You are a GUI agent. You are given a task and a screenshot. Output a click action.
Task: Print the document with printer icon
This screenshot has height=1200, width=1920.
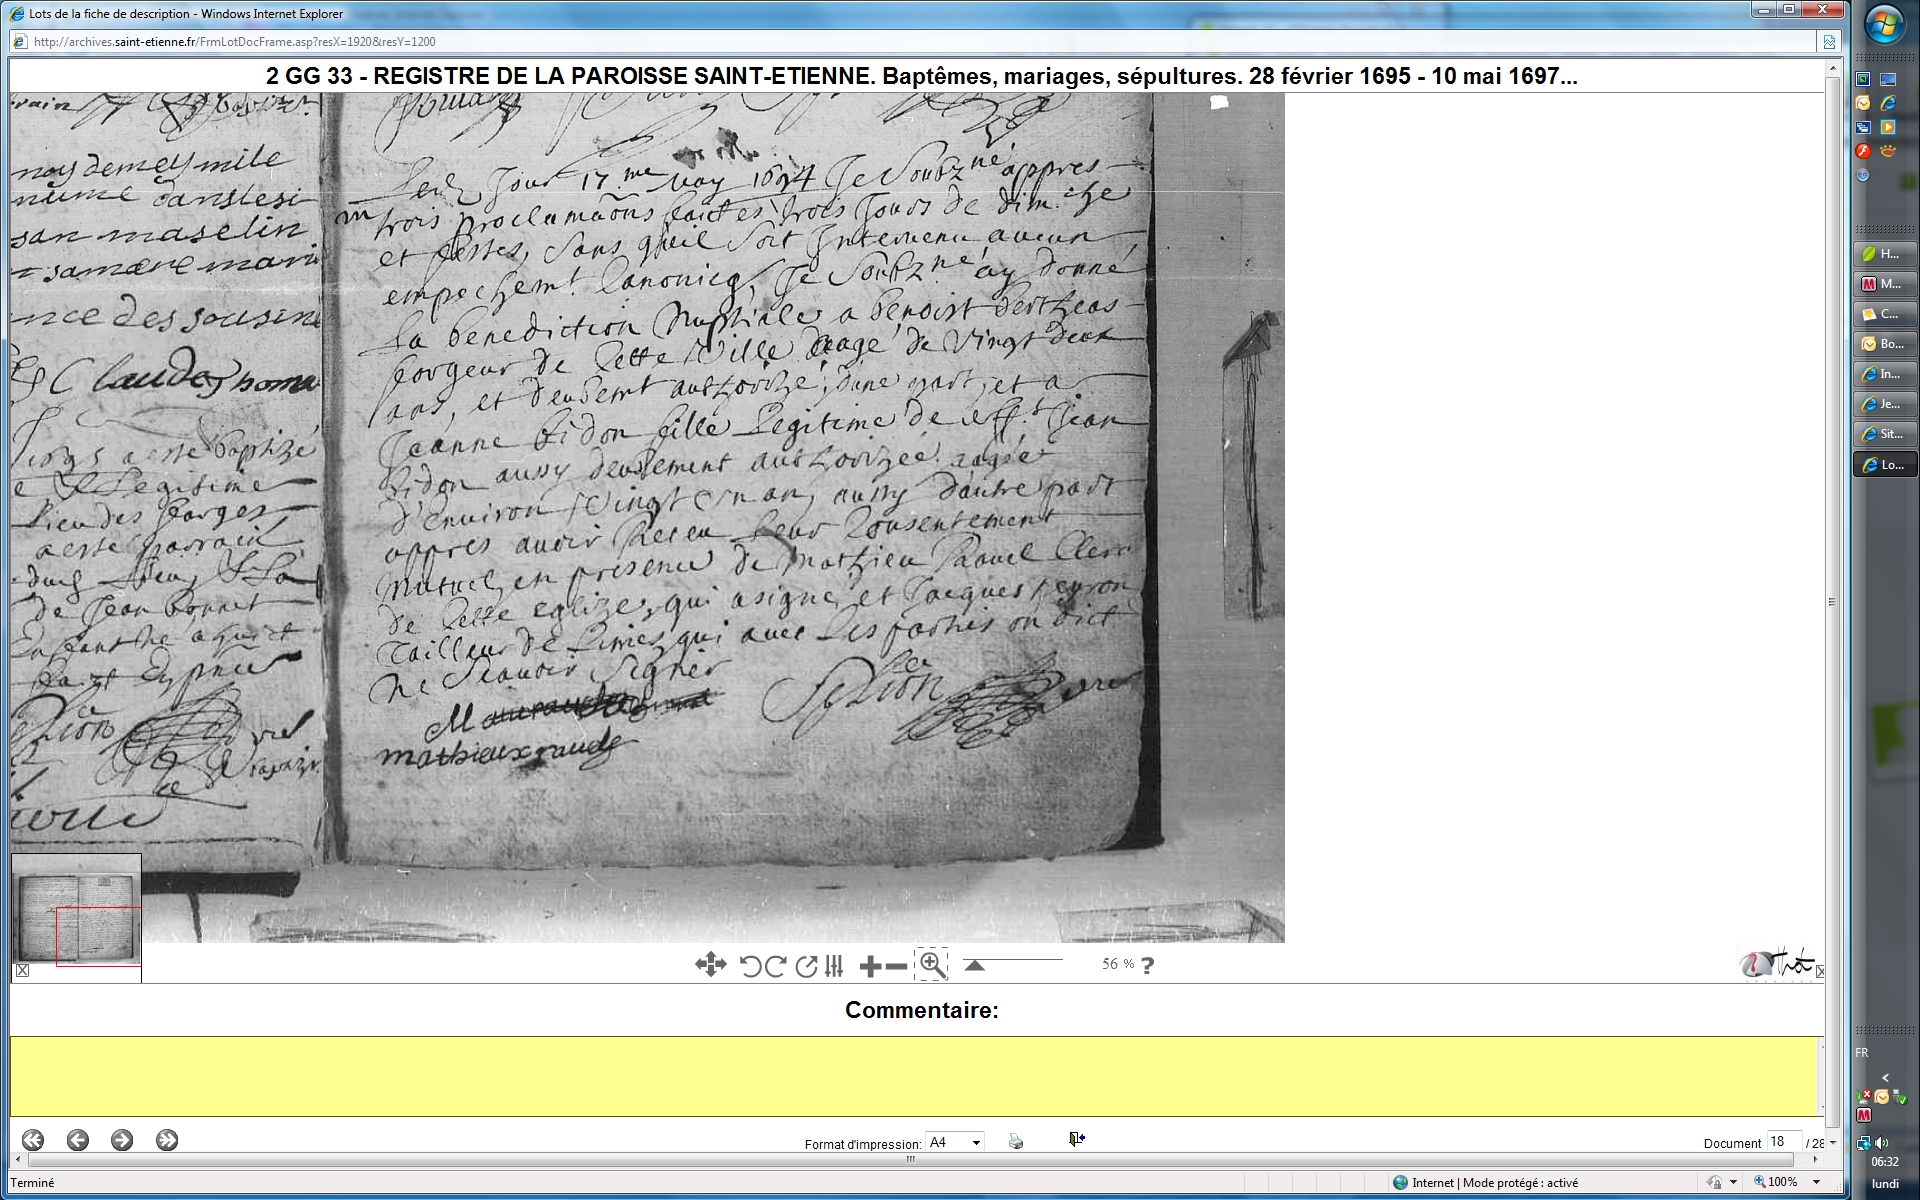point(1016,1141)
